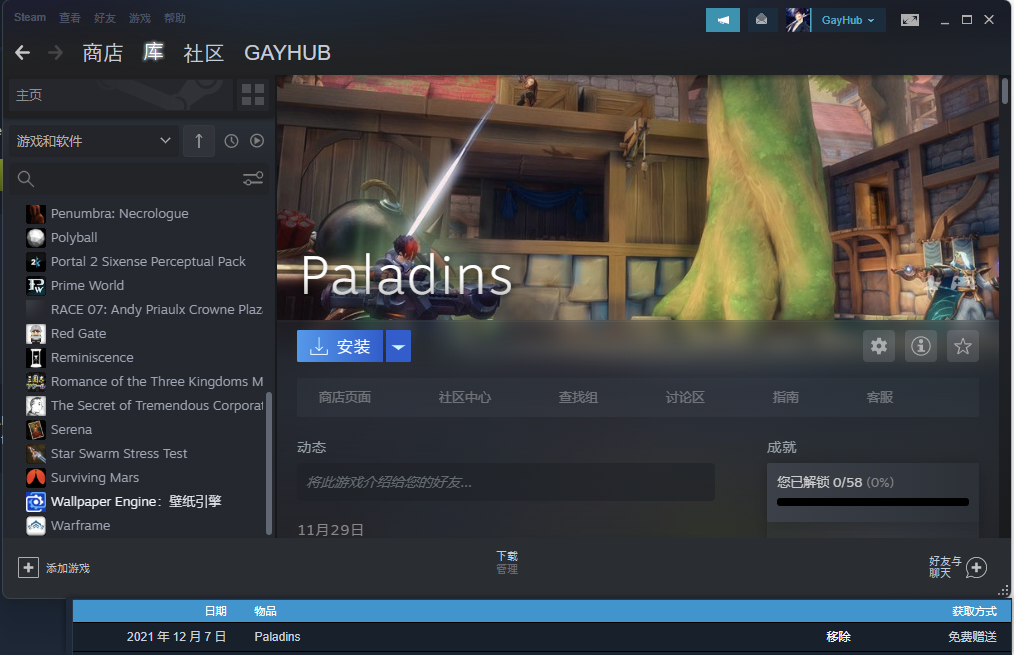
Task: Open 下载 管理 downloads manager
Action: 507,562
